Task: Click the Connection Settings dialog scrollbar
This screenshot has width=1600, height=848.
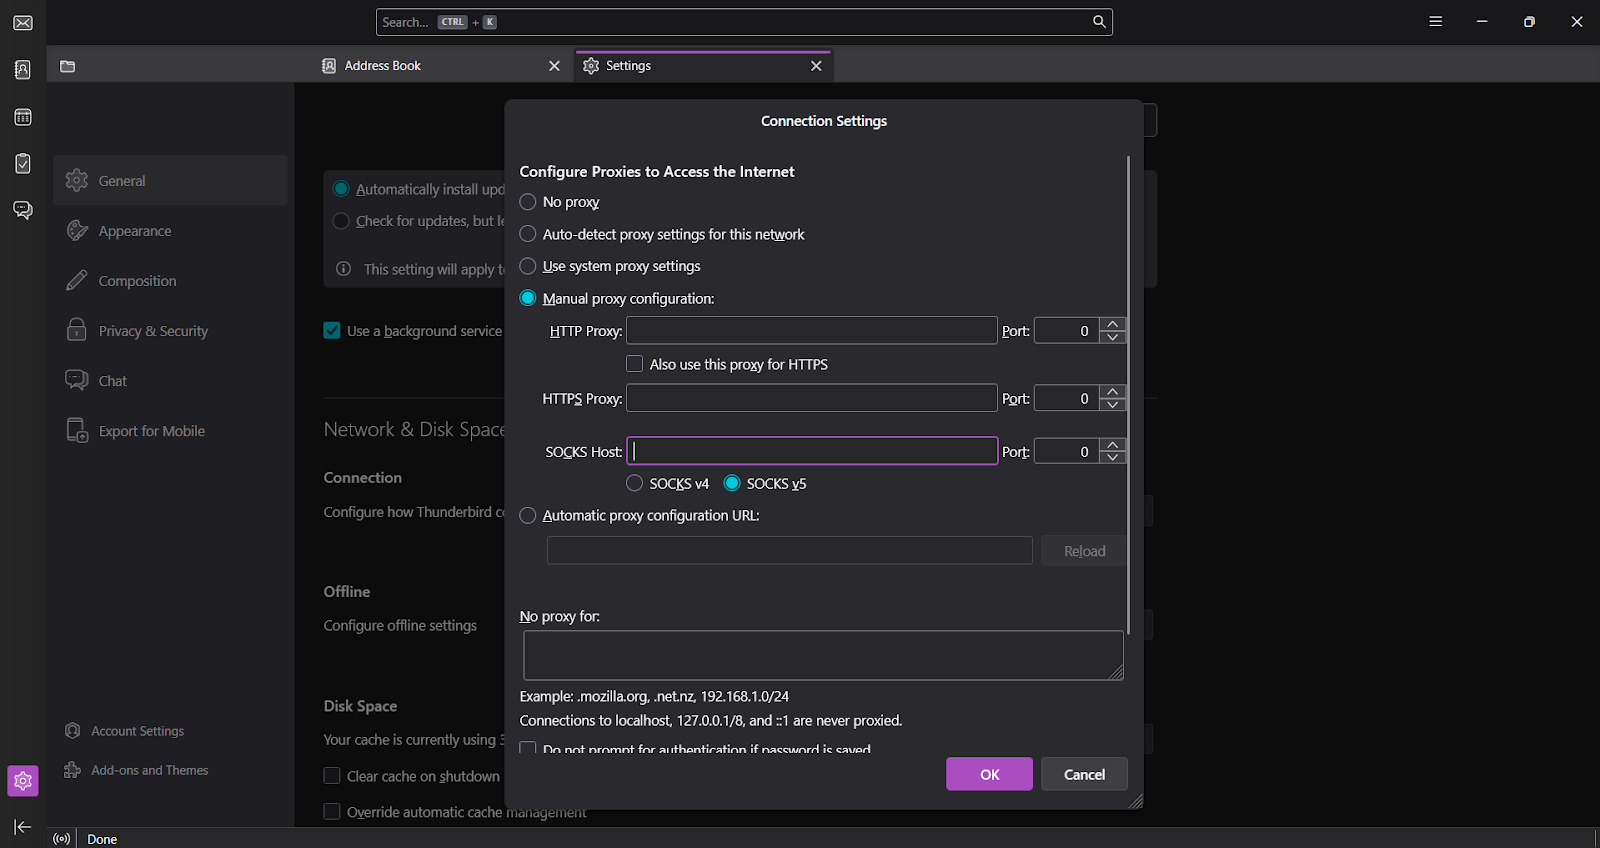Action: pyautogui.click(x=1128, y=395)
